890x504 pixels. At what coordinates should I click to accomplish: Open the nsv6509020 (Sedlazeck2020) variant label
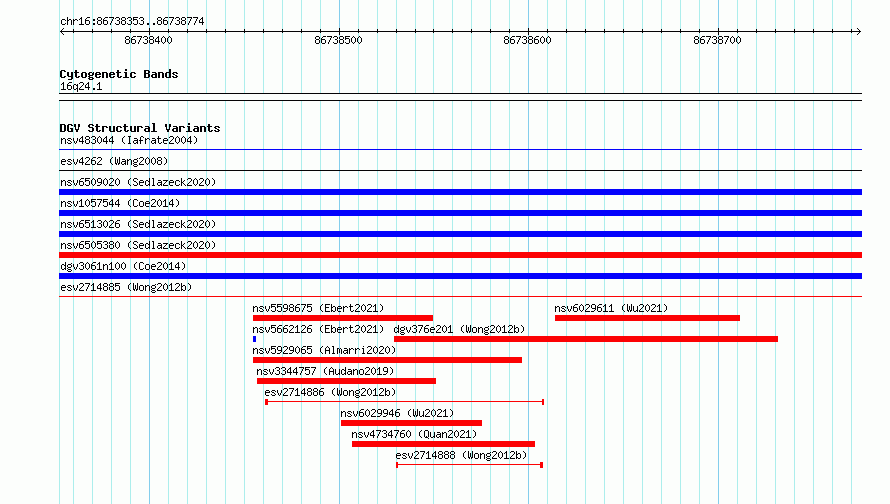pos(138,182)
